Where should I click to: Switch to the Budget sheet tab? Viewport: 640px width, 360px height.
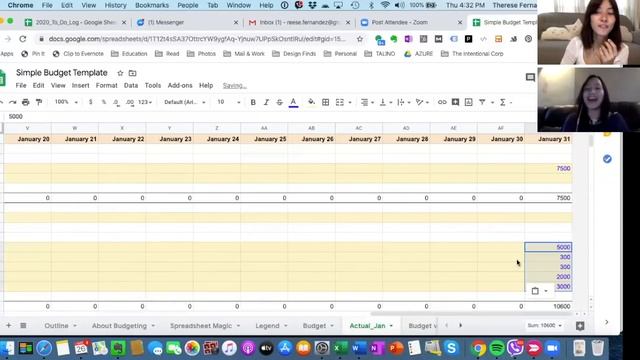[x=314, y=326]
